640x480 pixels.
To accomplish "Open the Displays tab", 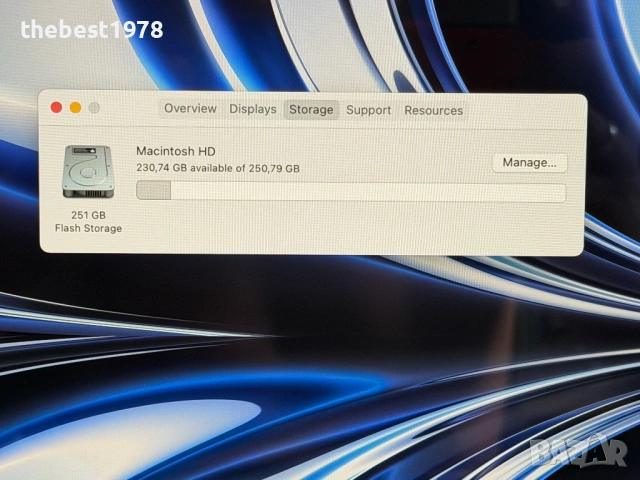I will point(253,109).
